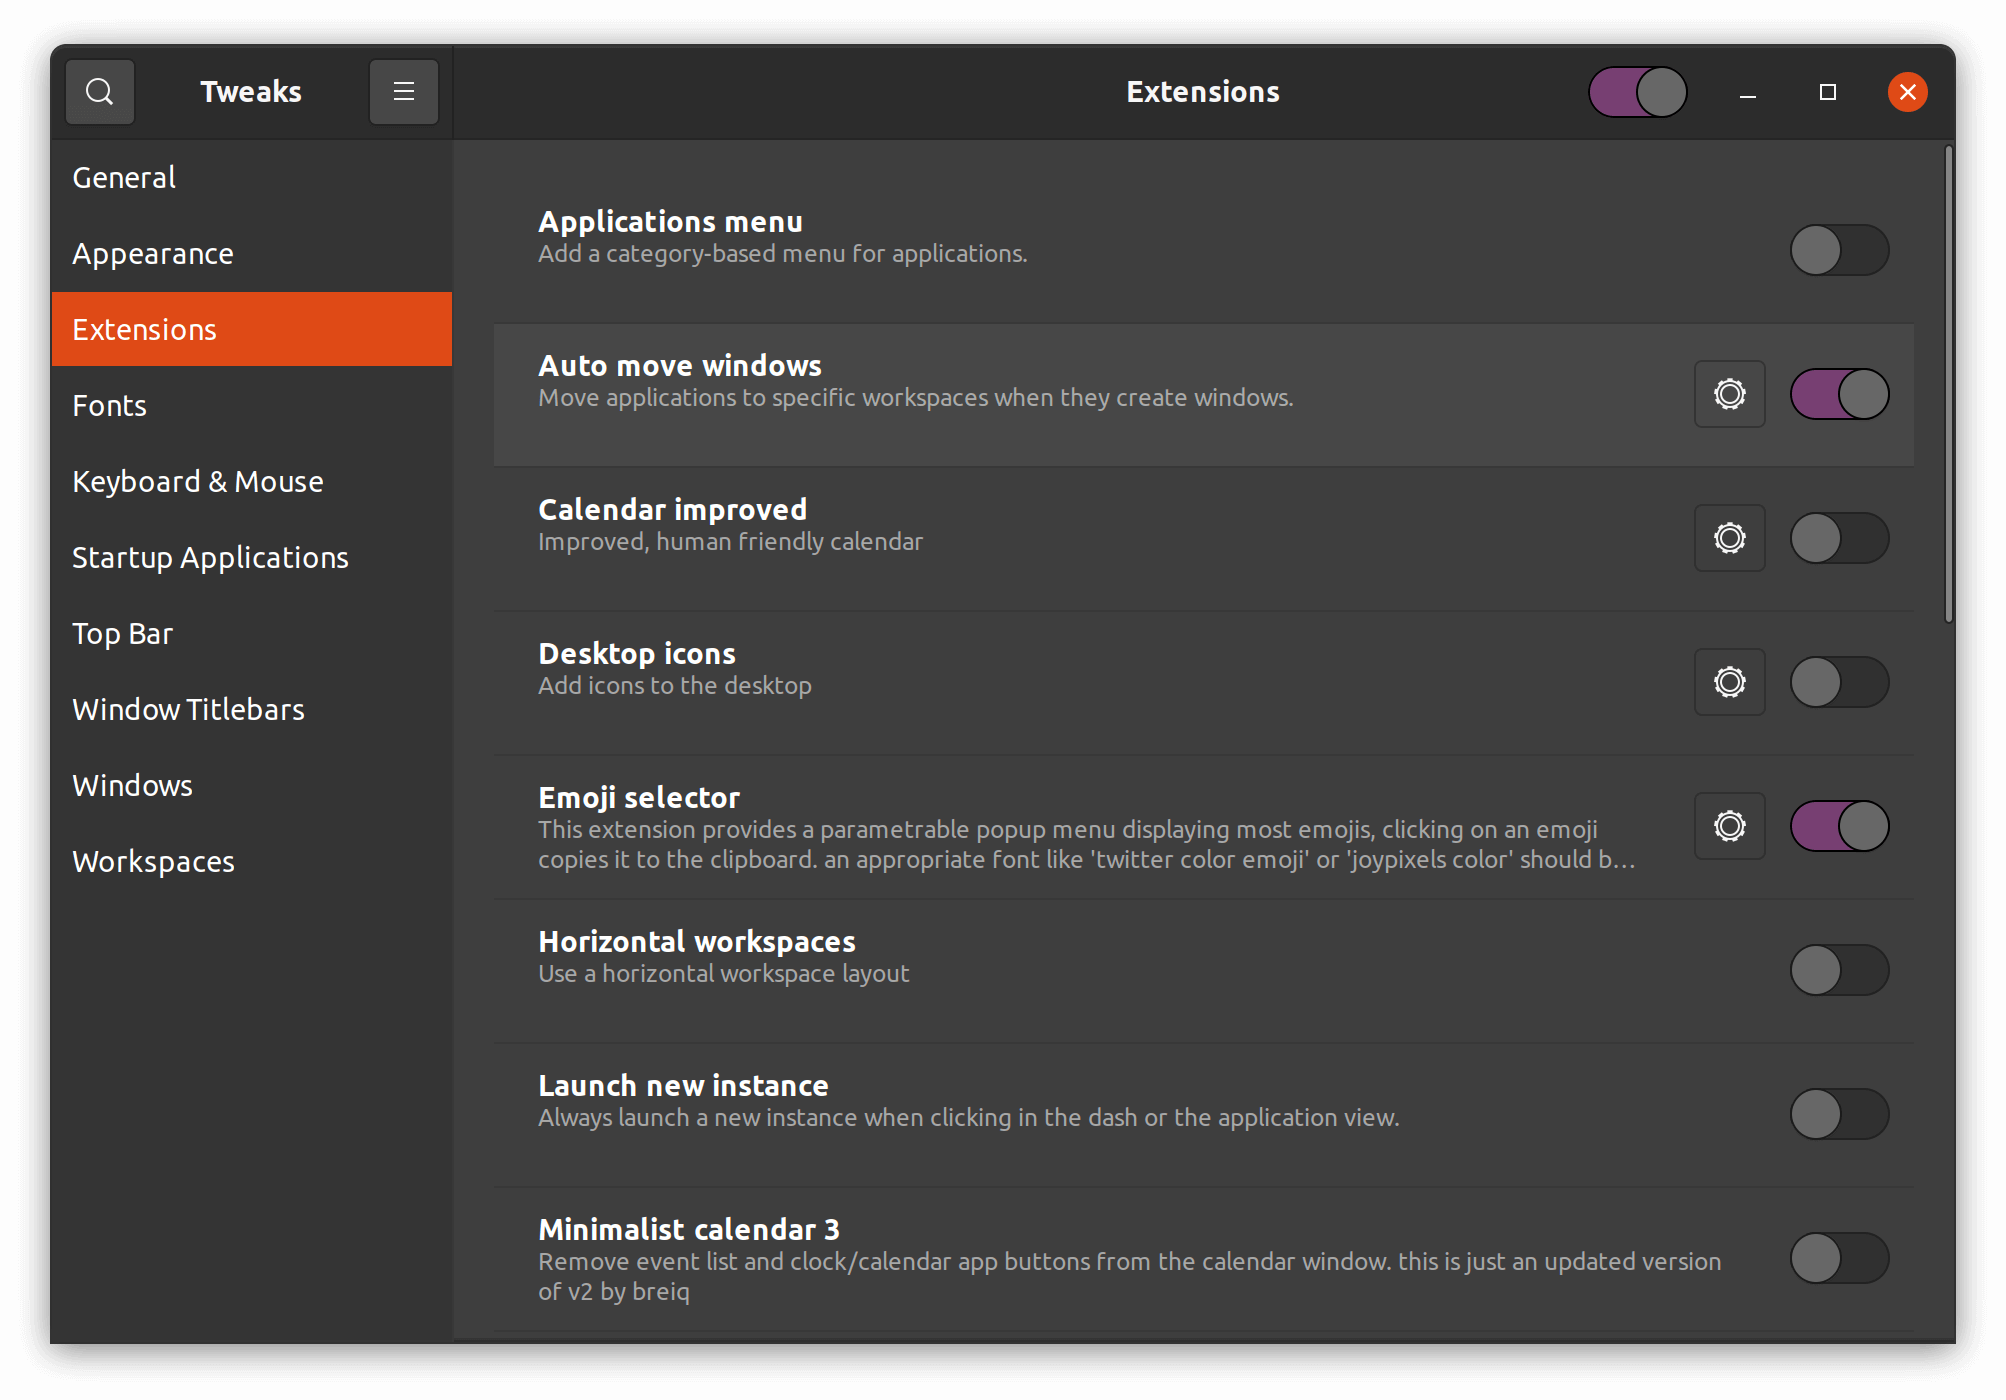Screen dimensions: 2006x1400
Task: Click the search icon in Tweaks header
Action: point(100,92)
